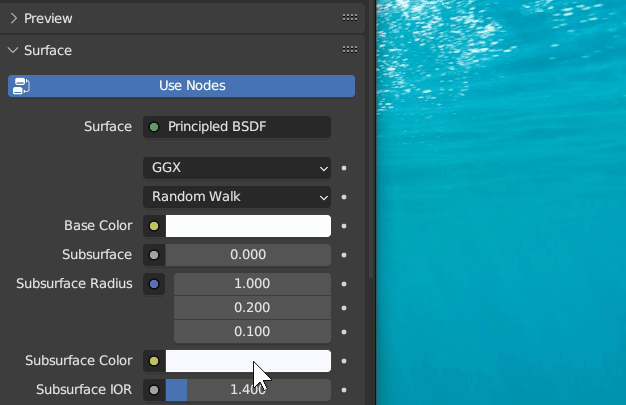This screenshot has height=405, width=626.
Task: Click the Base Color label
Action: click(98, 226)
